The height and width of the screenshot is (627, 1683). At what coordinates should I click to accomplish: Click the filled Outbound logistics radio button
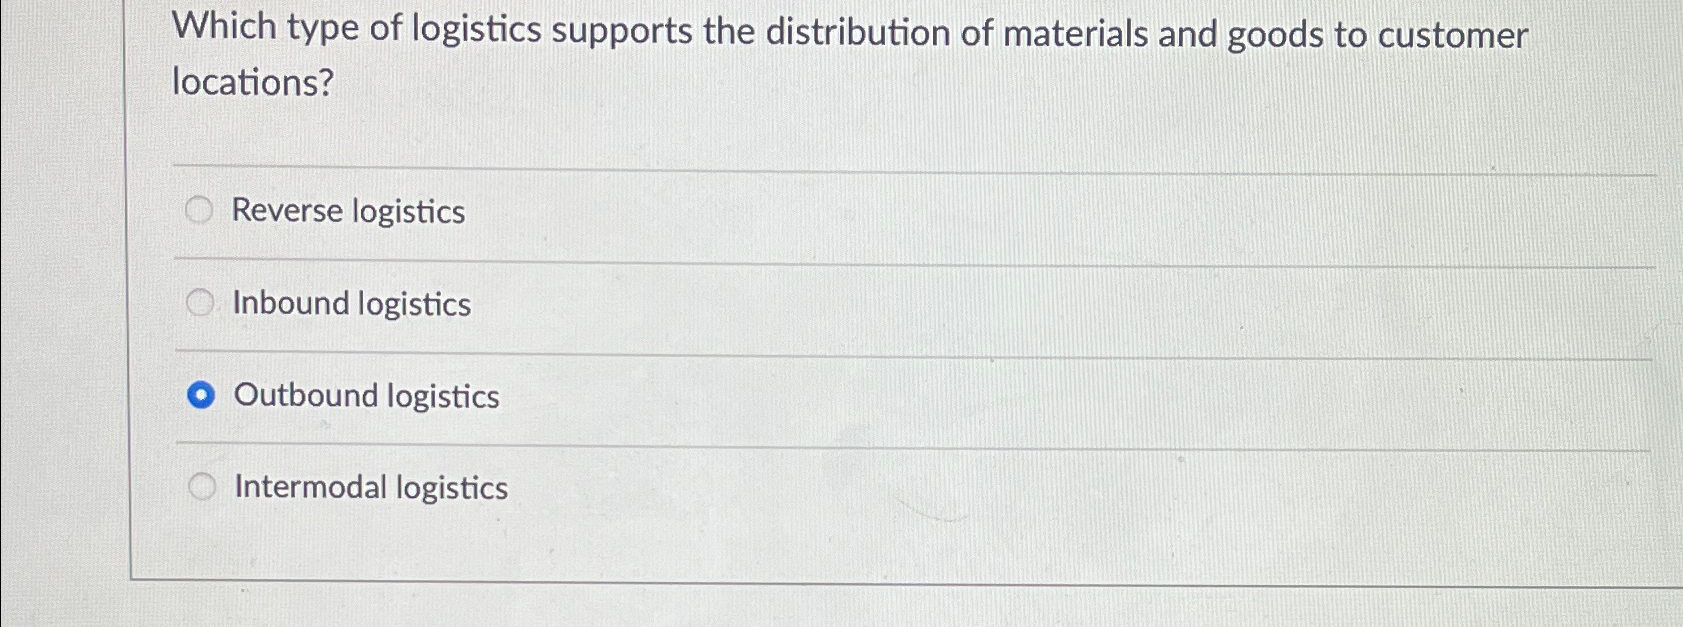tap(201, 395)
